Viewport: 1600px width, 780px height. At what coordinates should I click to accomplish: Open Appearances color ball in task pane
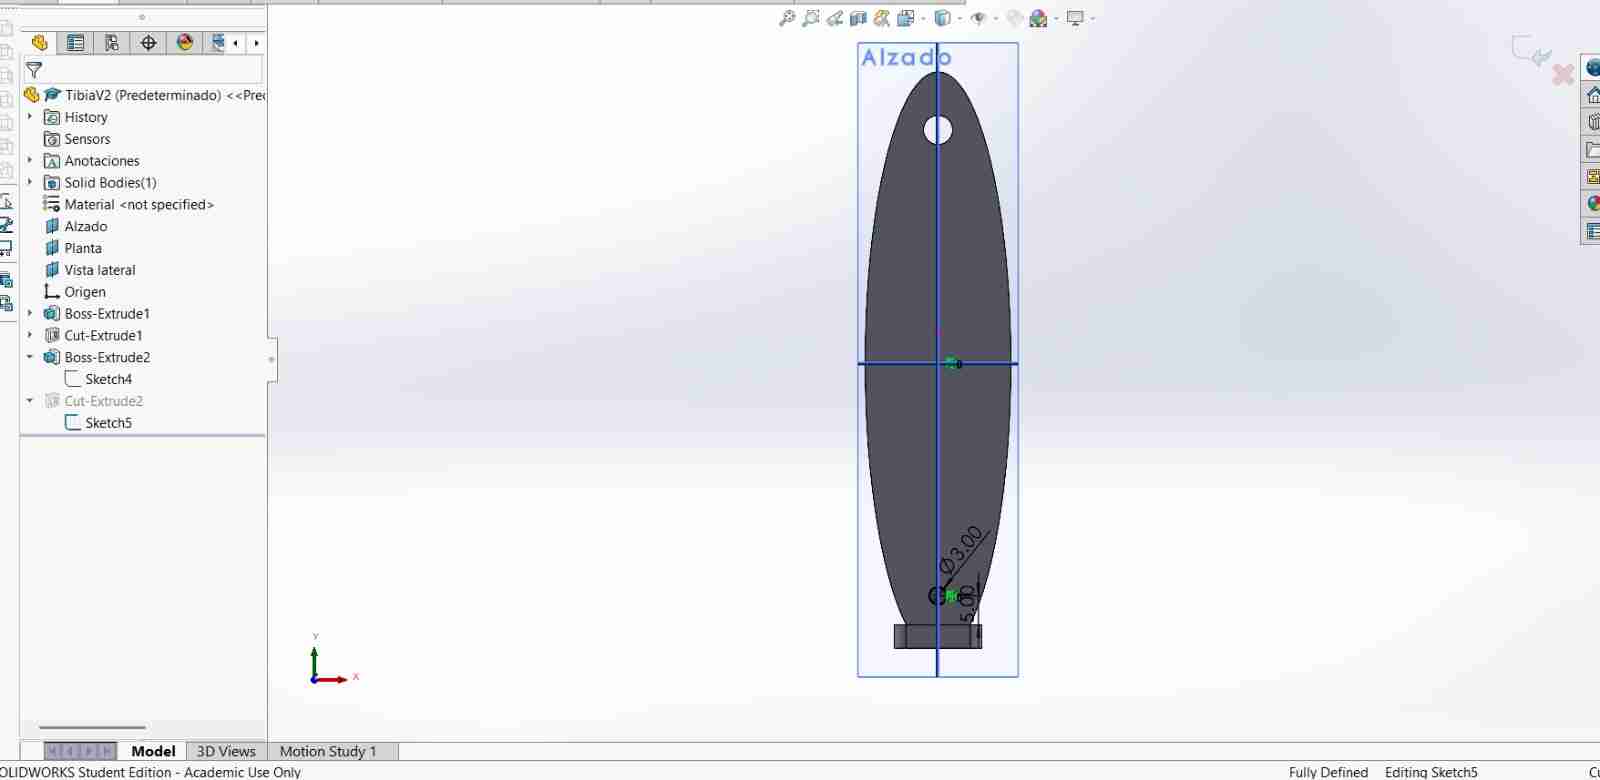point(1592,204)
